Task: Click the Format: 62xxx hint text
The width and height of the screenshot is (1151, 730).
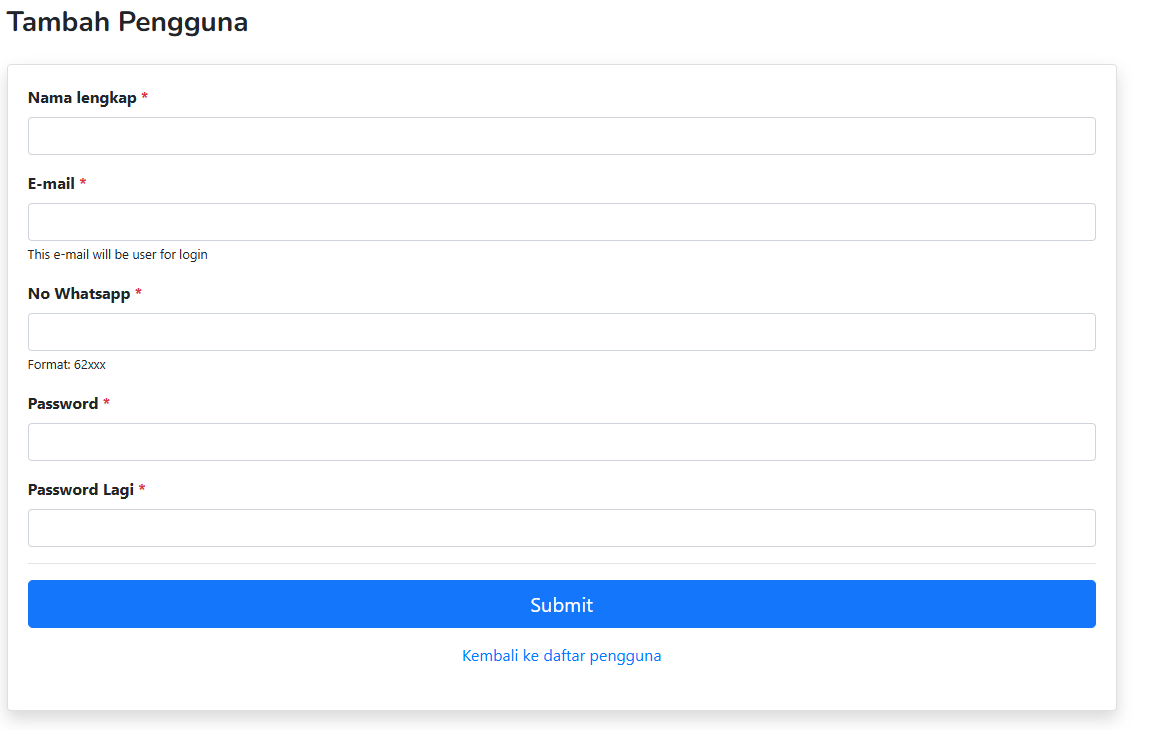Action: (x=66, y=365)
